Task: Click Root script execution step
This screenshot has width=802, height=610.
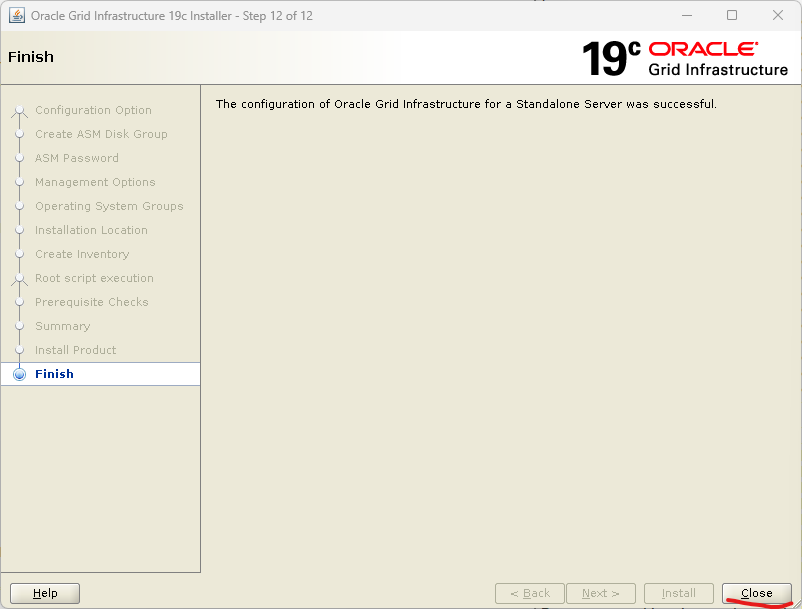Action: (x=94, y=278)
